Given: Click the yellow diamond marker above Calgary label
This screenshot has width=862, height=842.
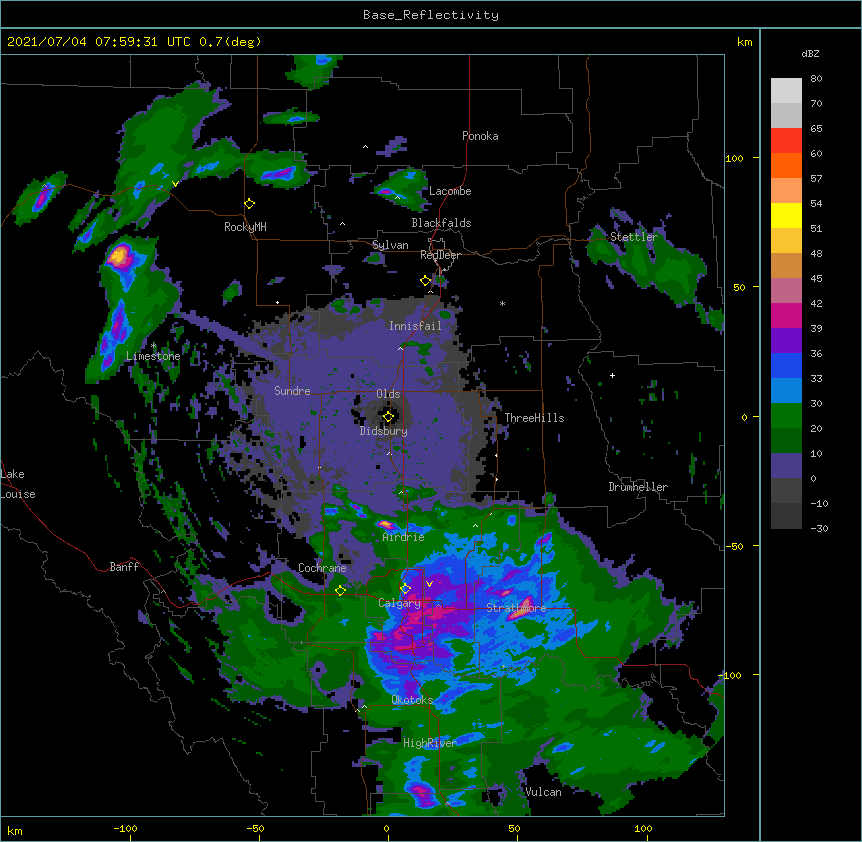Looking at the screenshot, I should [x=405, y=589].
